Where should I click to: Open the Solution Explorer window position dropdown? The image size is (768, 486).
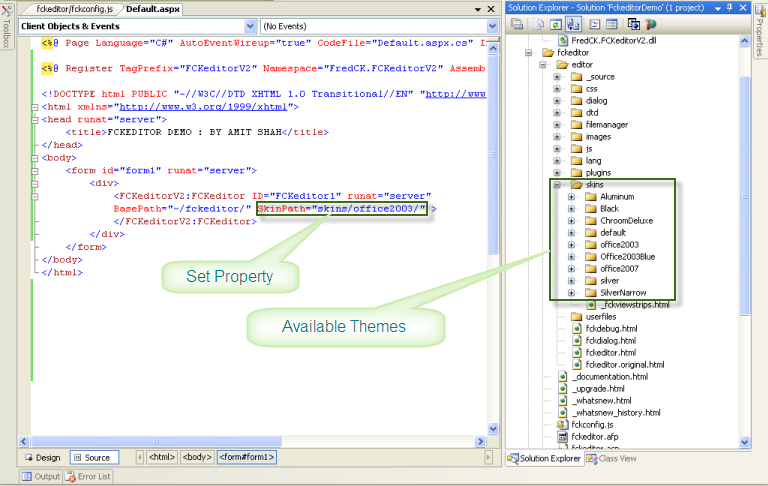click(x=718, y=8)
